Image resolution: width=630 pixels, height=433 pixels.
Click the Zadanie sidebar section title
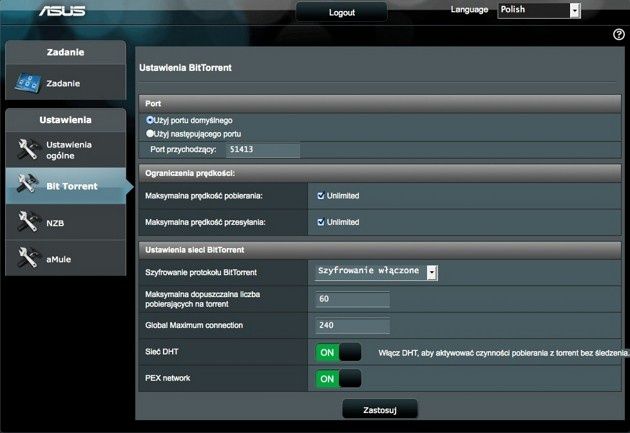(65, 52)
